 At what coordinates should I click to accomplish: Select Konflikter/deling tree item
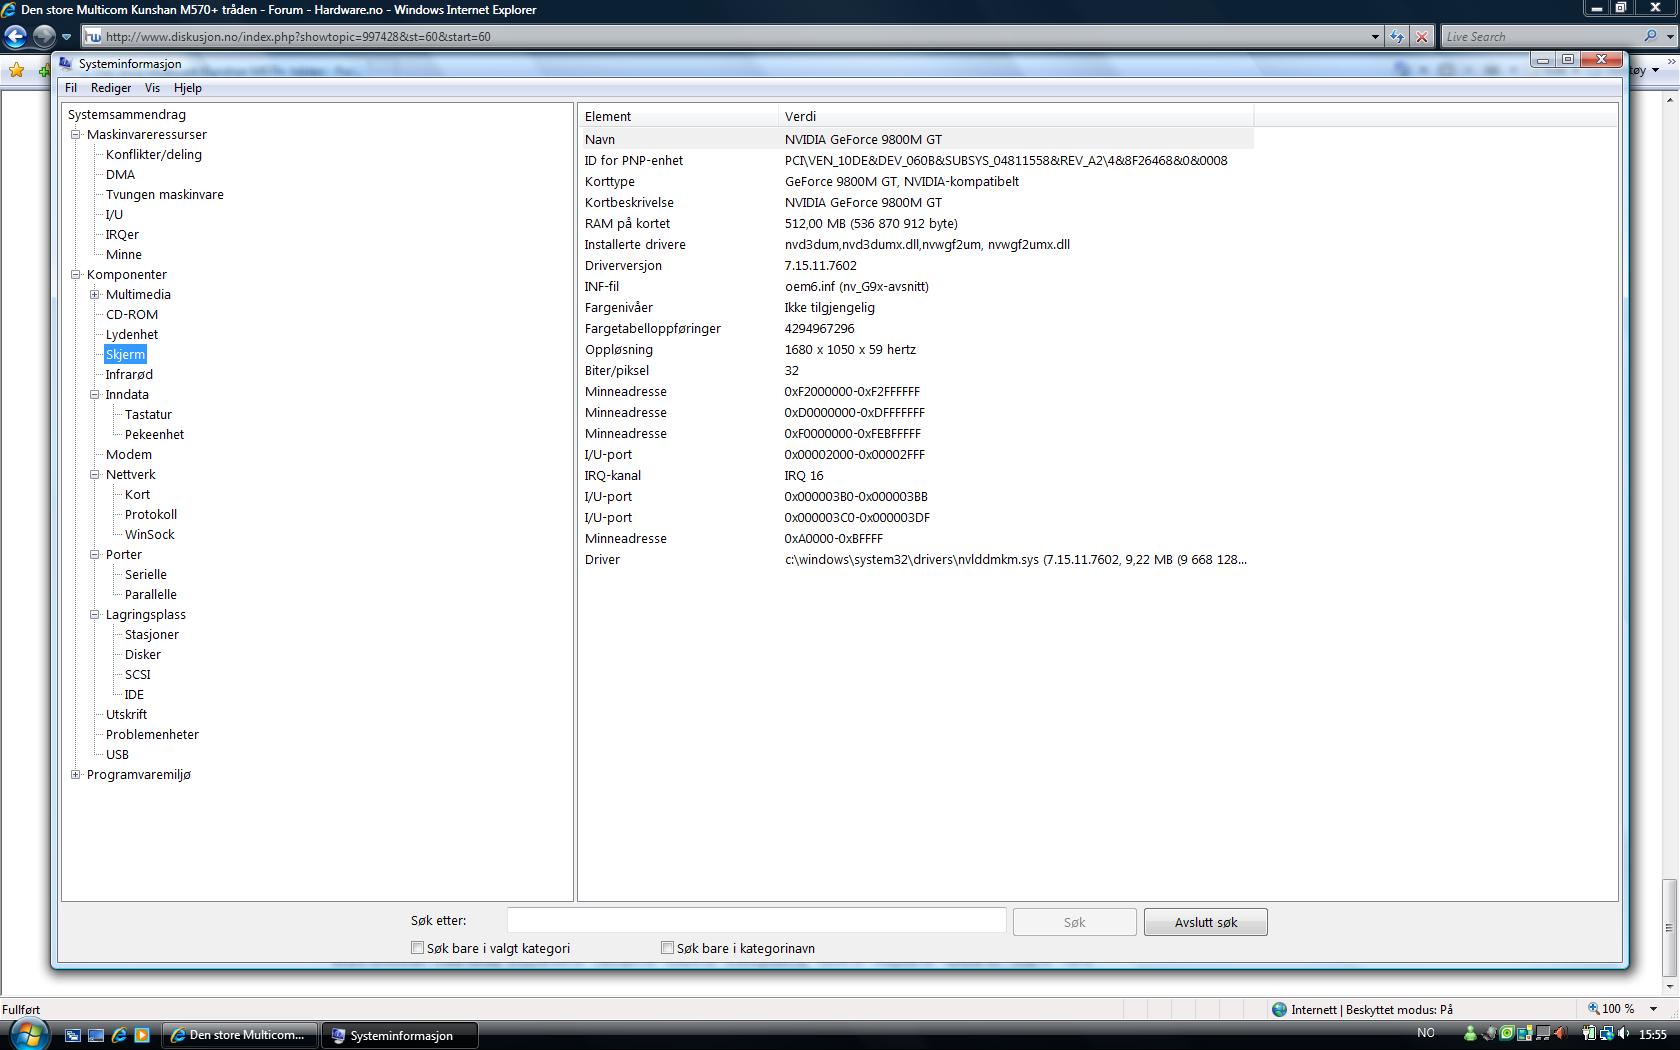click(154, 155)
